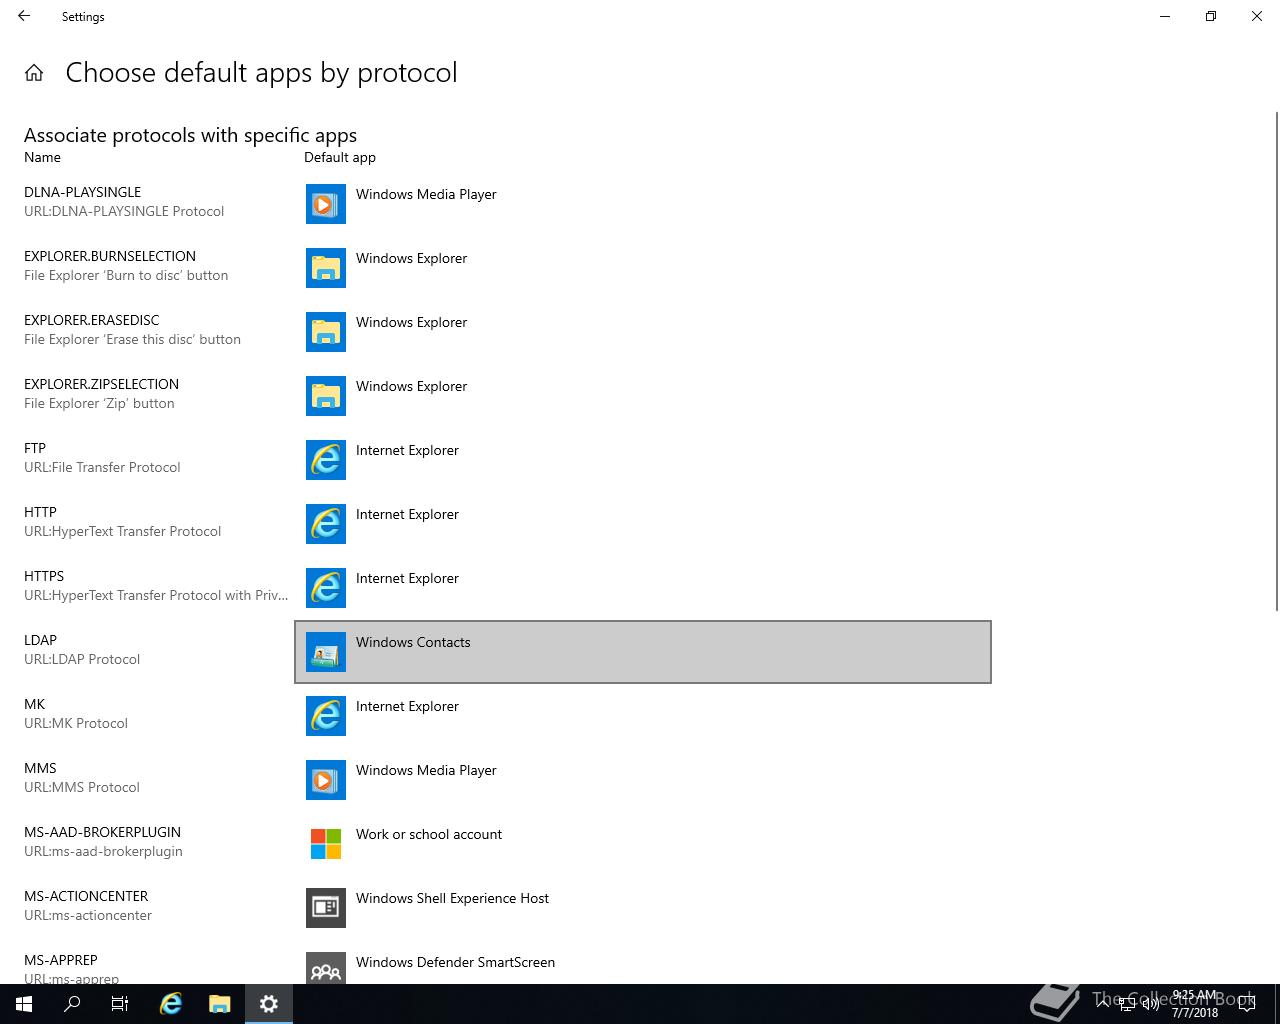Click Internet Explorer icon in HTTP row
The height and width of the screenshot is (1024, 1280).
pos(326,524)
